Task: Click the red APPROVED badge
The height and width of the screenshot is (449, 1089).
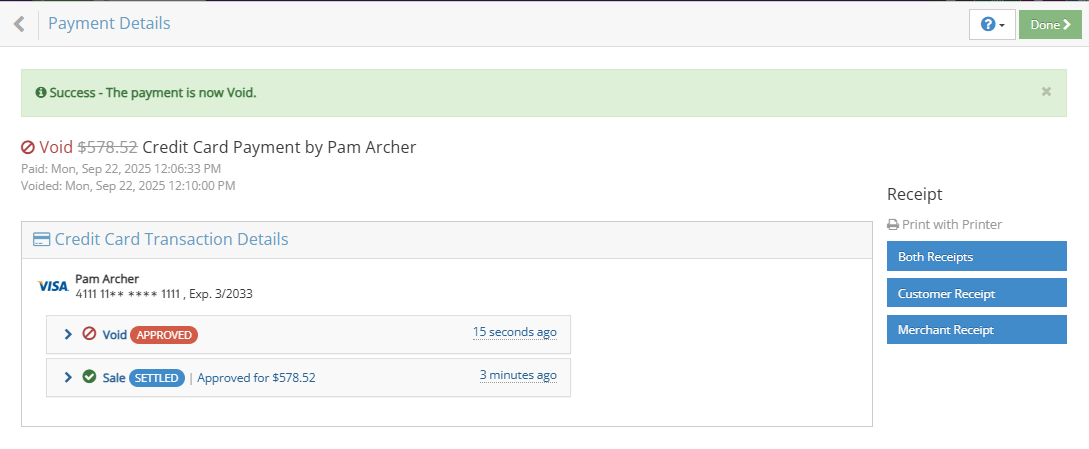Action: (164, 335)
